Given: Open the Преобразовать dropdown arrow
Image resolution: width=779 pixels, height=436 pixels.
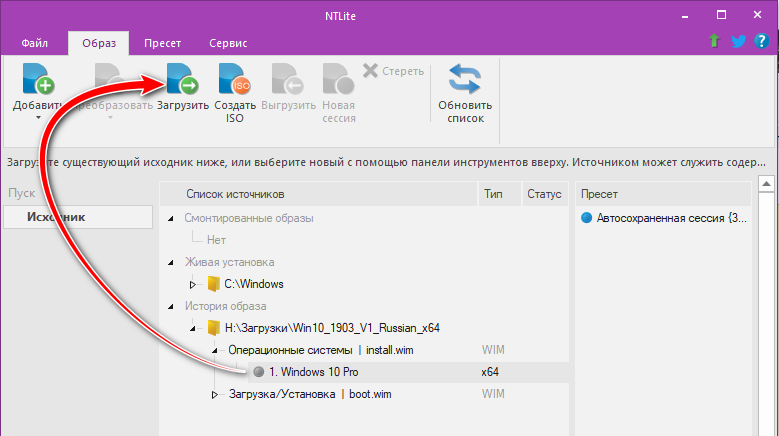Looking at the screenshot, I should point(110,118).
